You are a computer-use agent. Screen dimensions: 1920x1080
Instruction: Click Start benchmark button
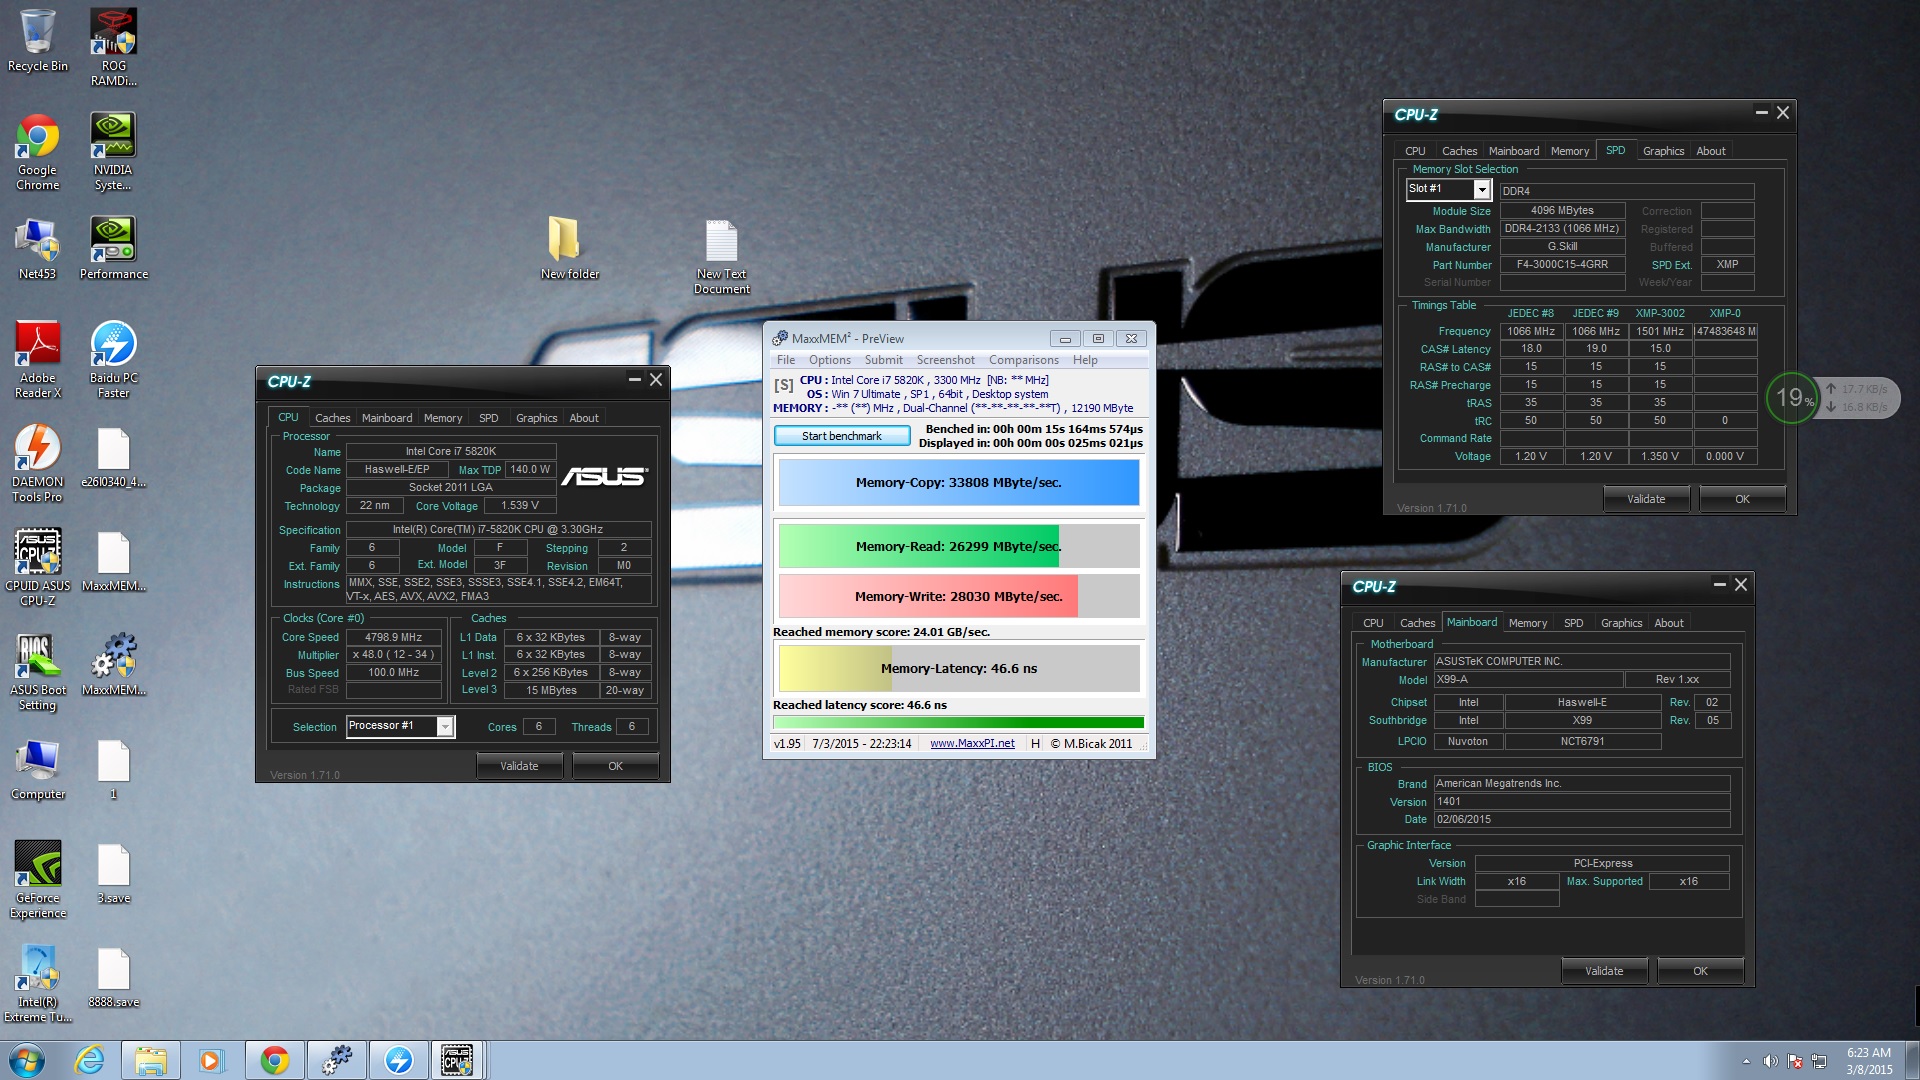(x=842, y=436)
